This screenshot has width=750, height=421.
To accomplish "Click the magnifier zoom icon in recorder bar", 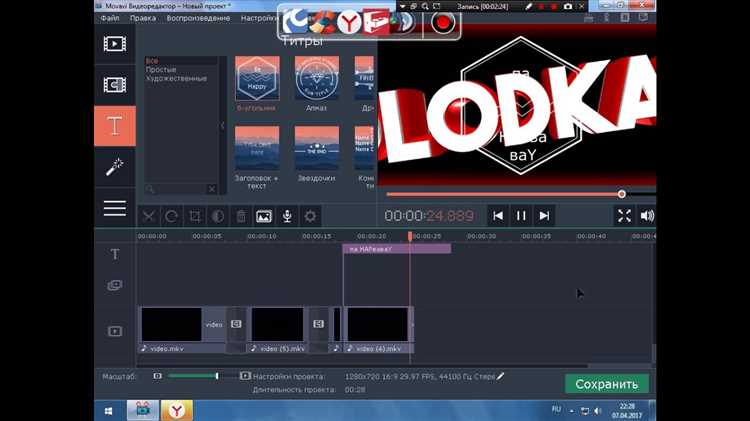I will (x=425, y=7).
